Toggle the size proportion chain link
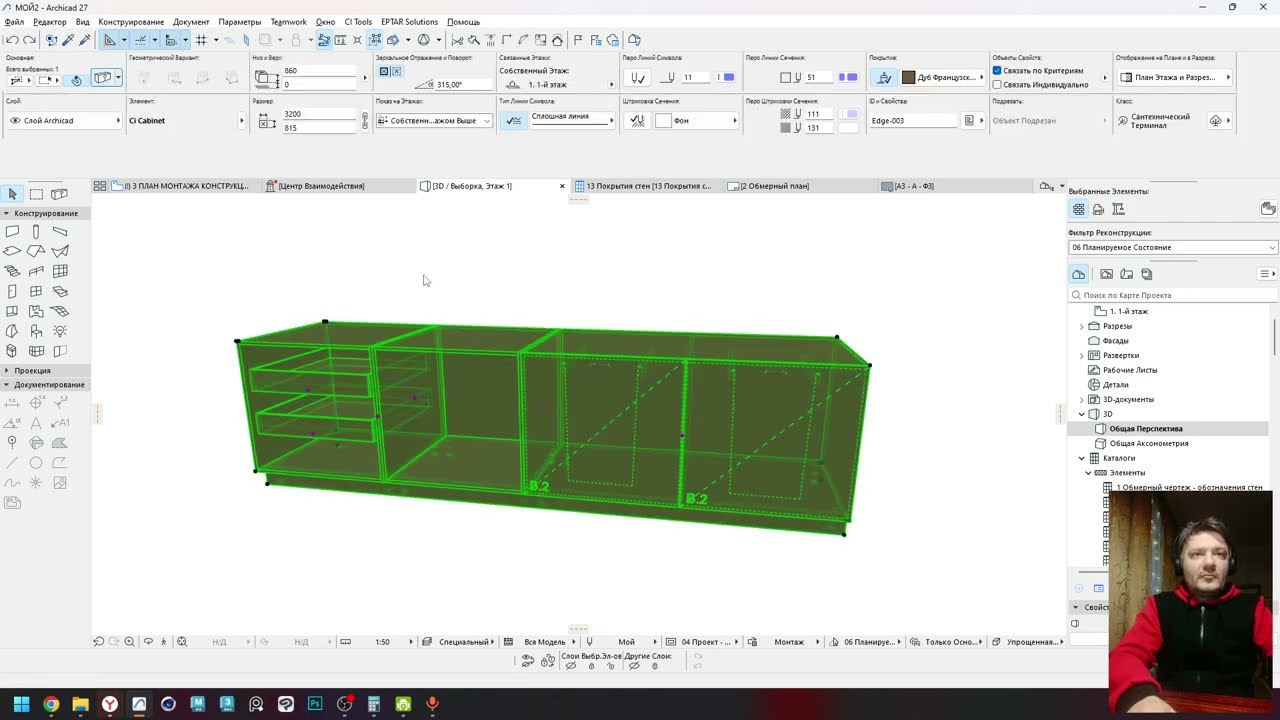 (x=365, y=120)
